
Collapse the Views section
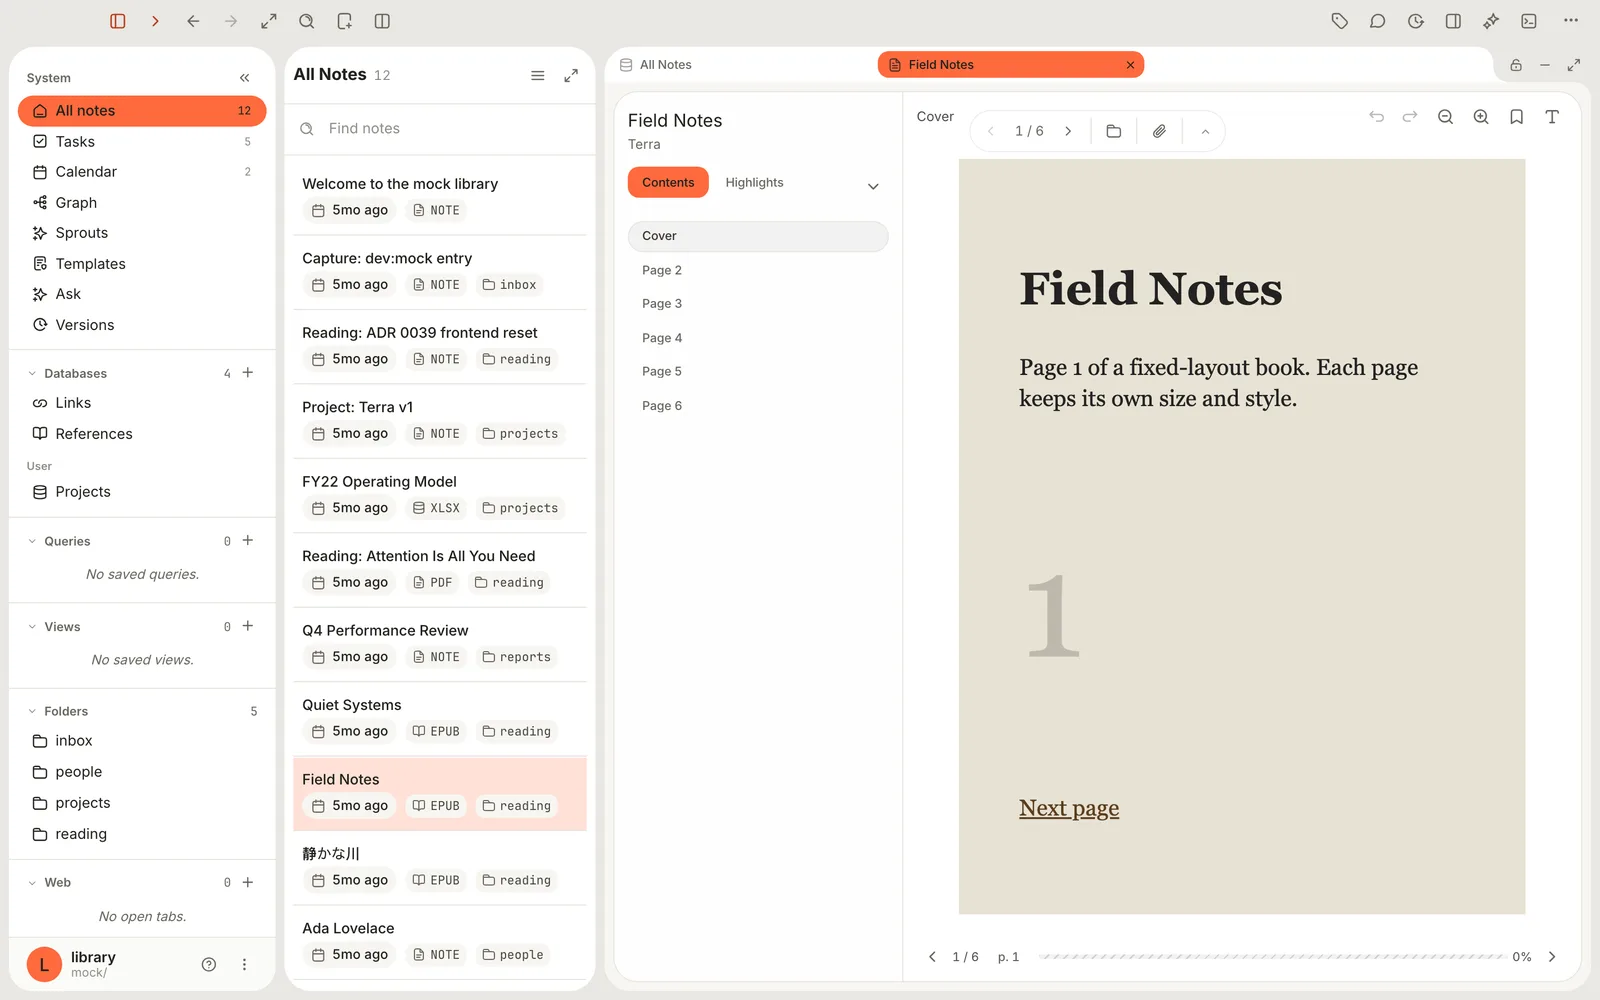click(32, 627)
